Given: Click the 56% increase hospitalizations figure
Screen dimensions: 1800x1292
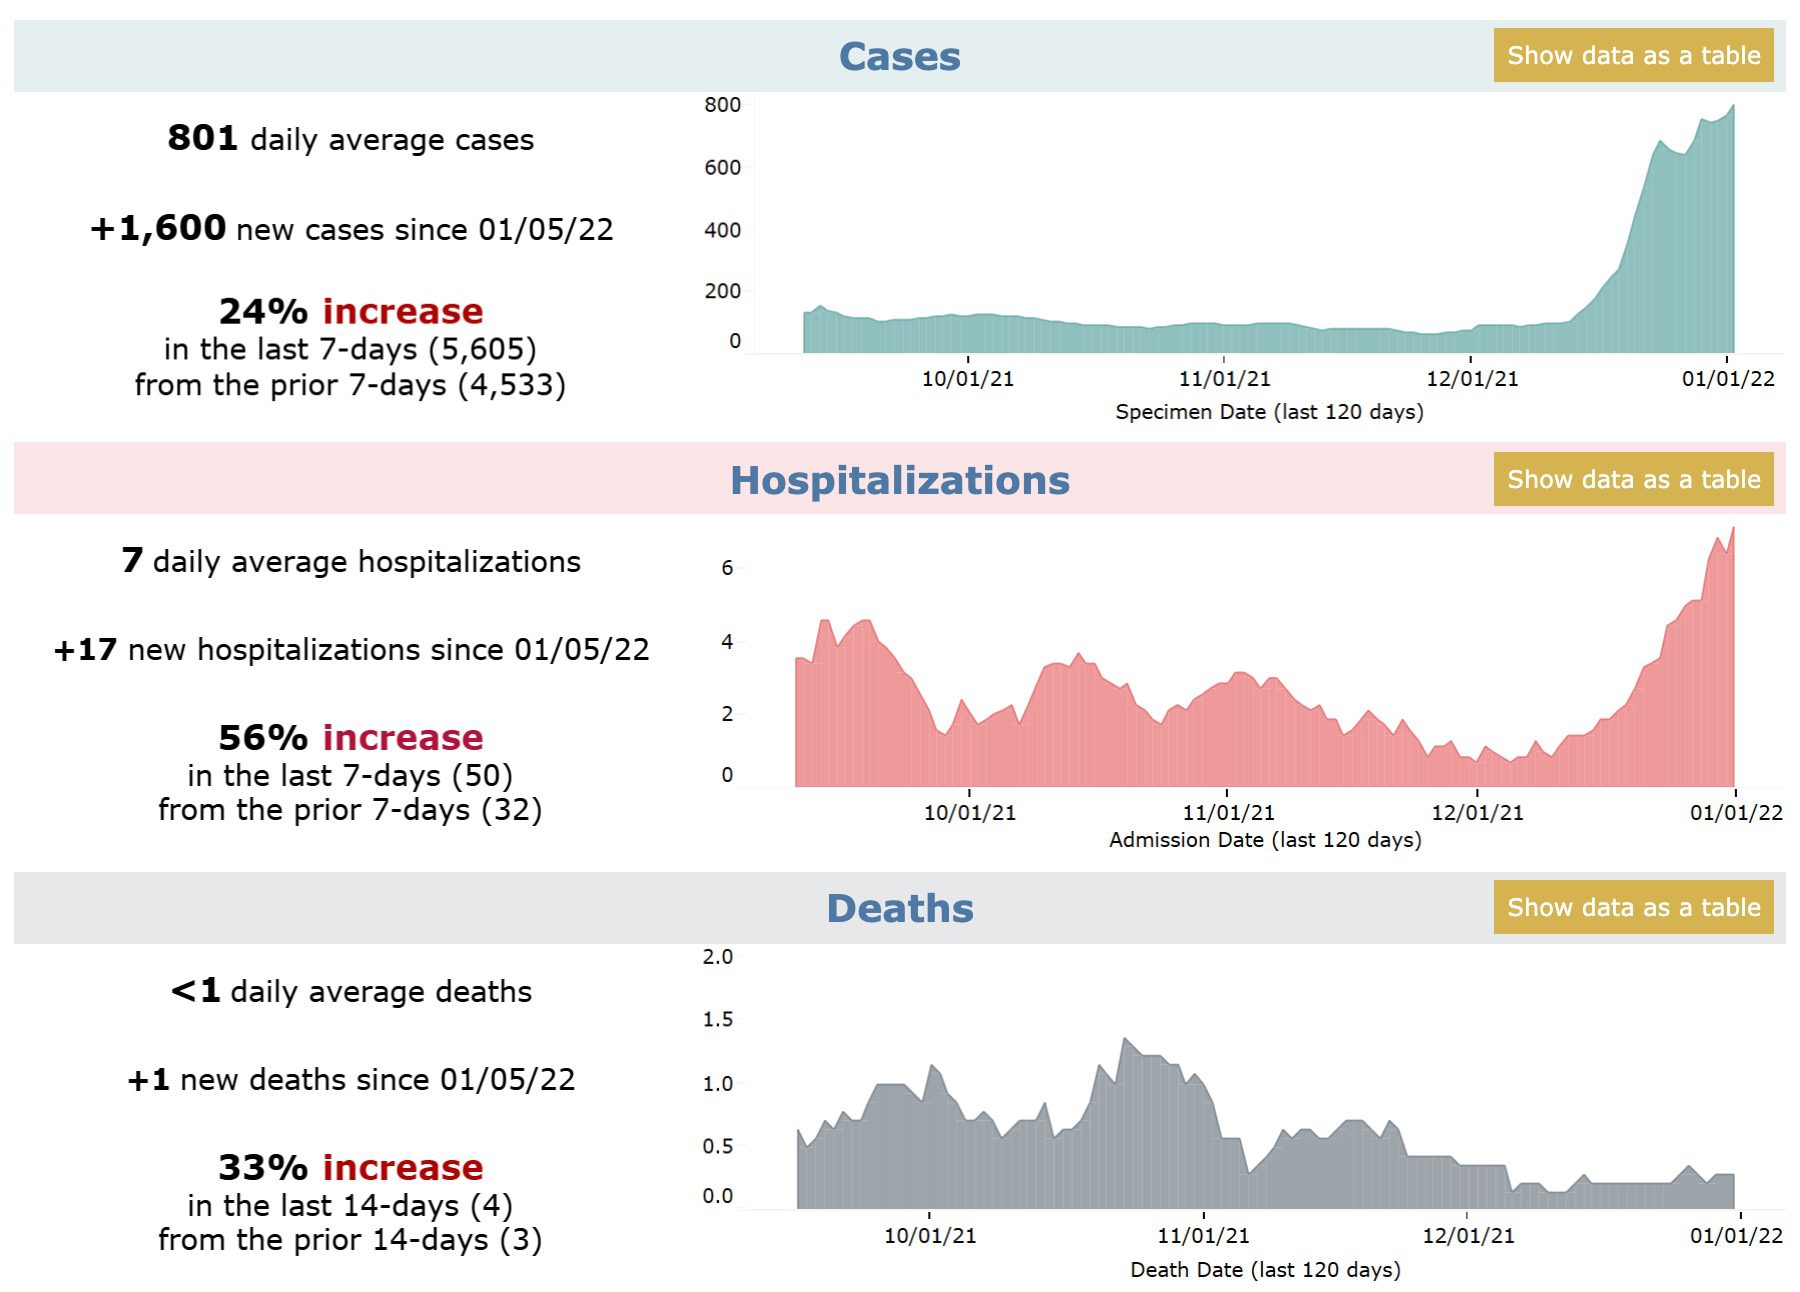Looking at the screenshot, I should pyautogui.click(x=350, y=738).
